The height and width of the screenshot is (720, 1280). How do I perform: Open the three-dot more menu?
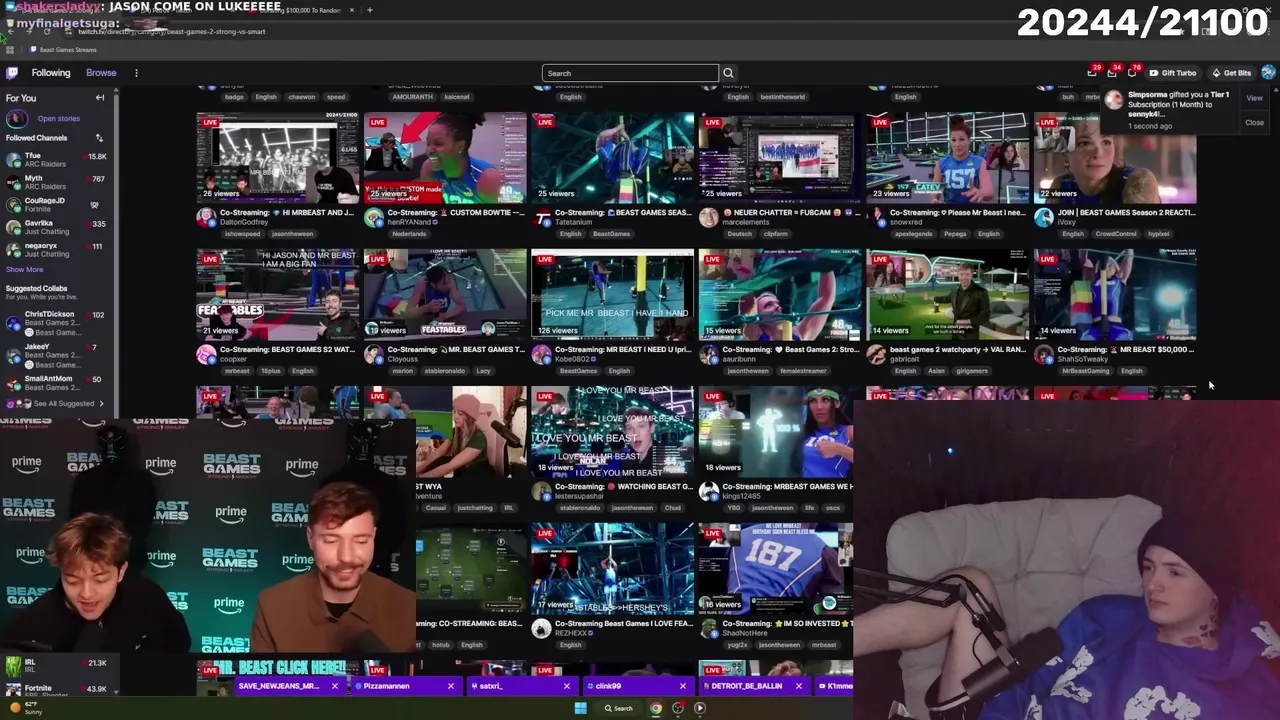[x=136, y=73]
